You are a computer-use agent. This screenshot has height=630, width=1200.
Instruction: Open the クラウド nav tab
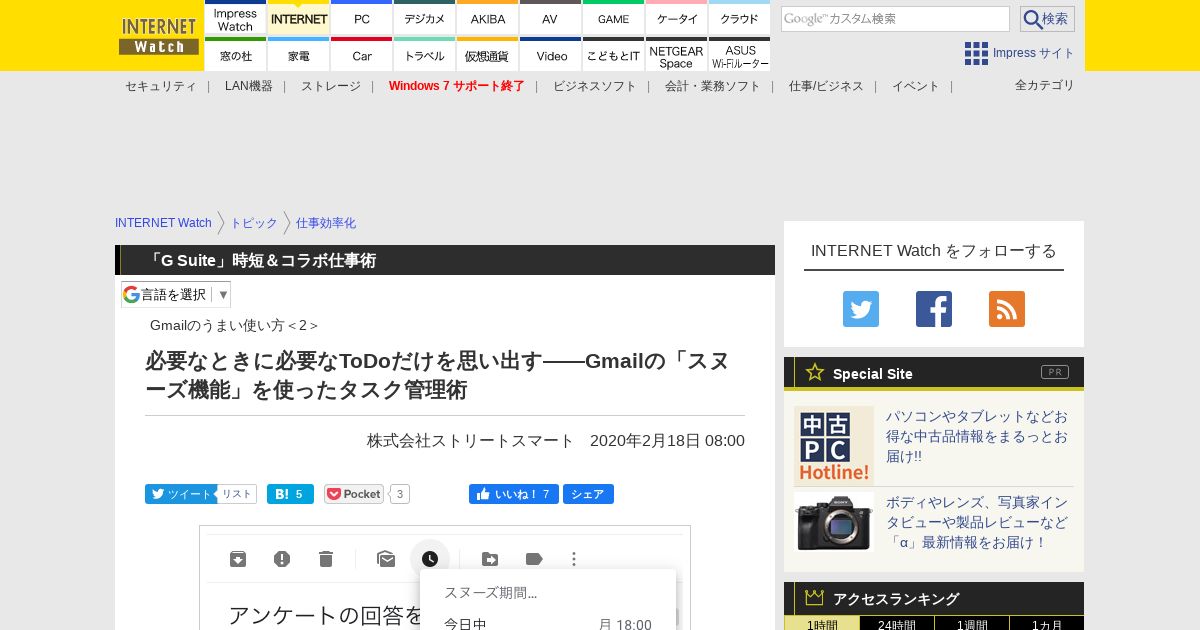pyautogui.click(x=739, y=18)
